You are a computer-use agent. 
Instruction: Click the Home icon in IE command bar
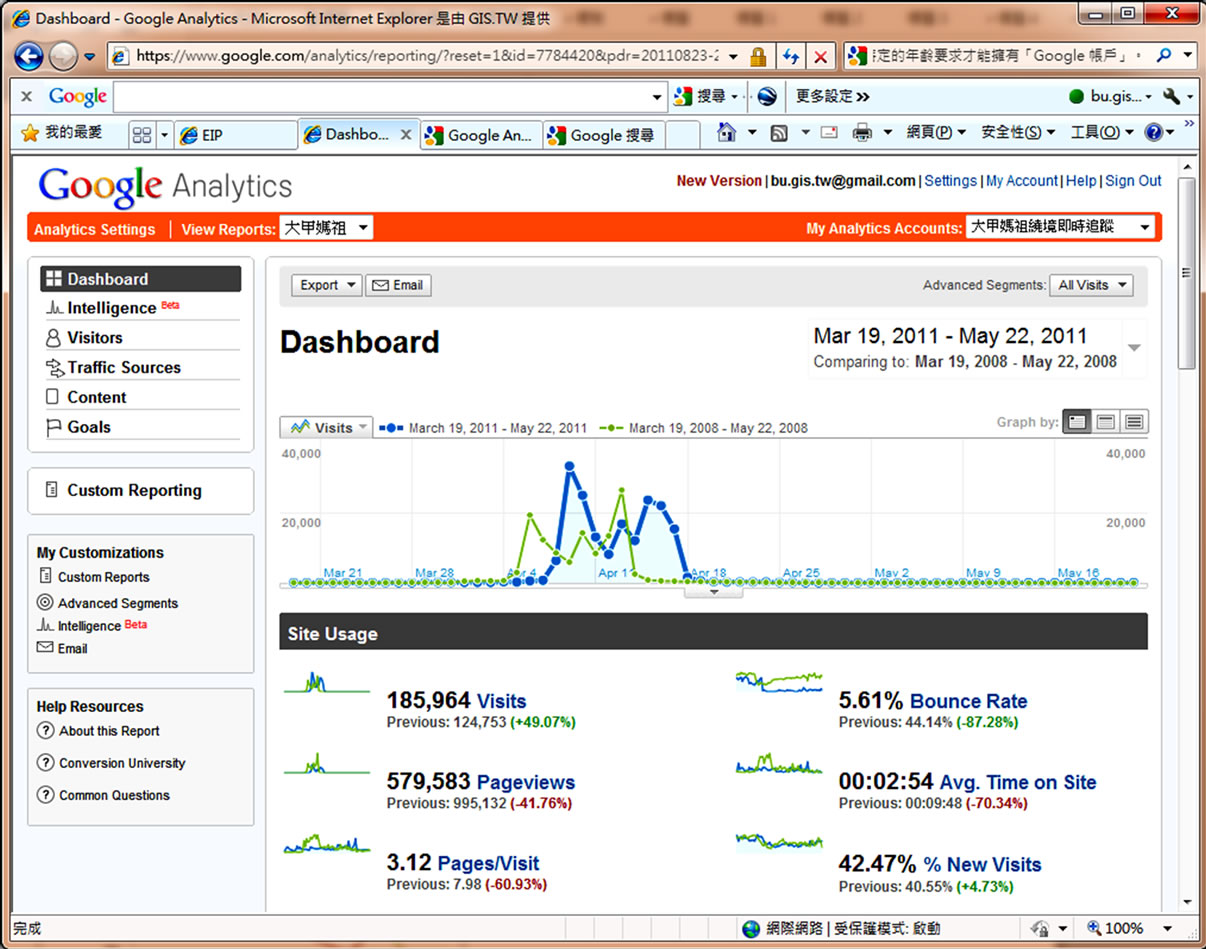(x=727, y=132)
